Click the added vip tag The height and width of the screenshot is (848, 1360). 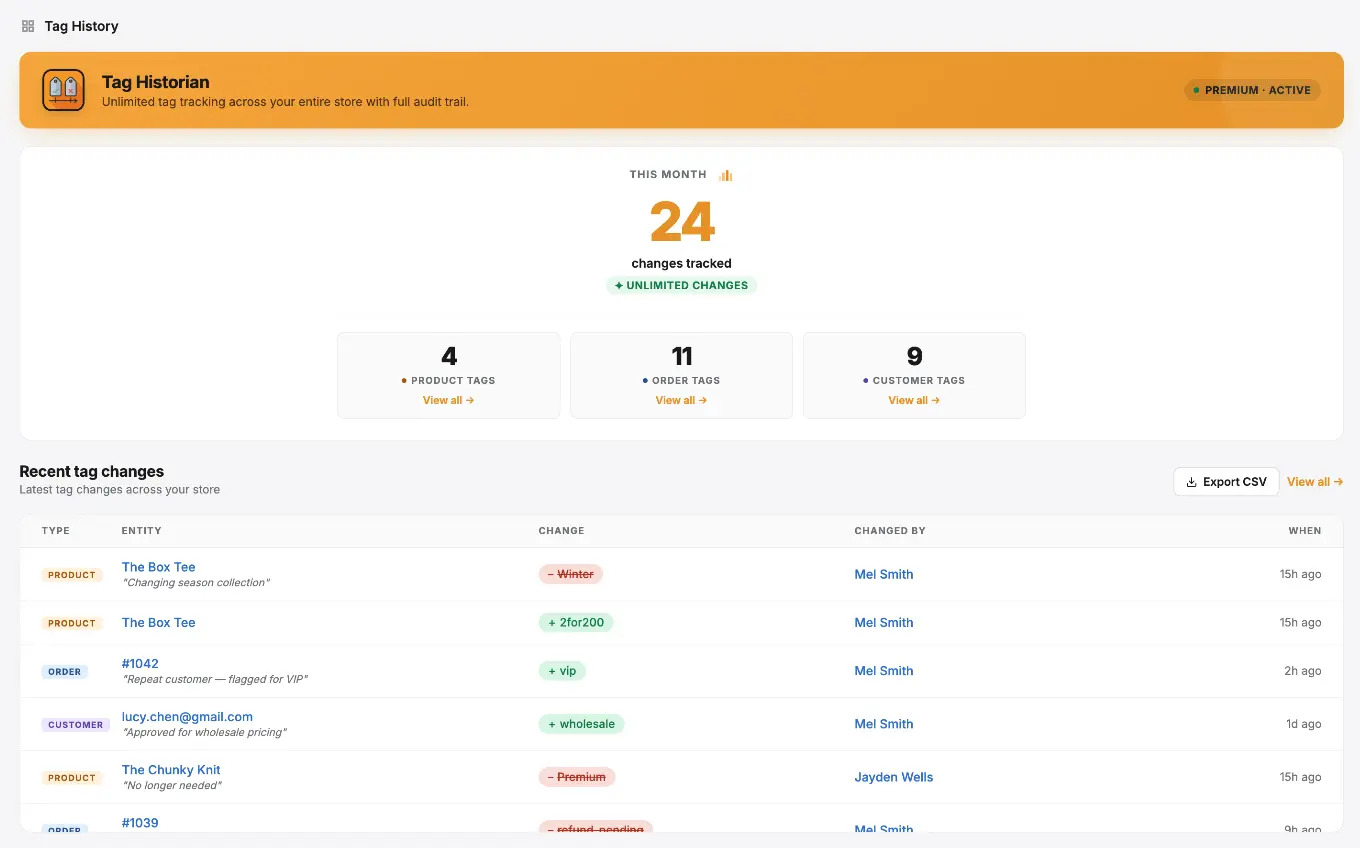562,671
